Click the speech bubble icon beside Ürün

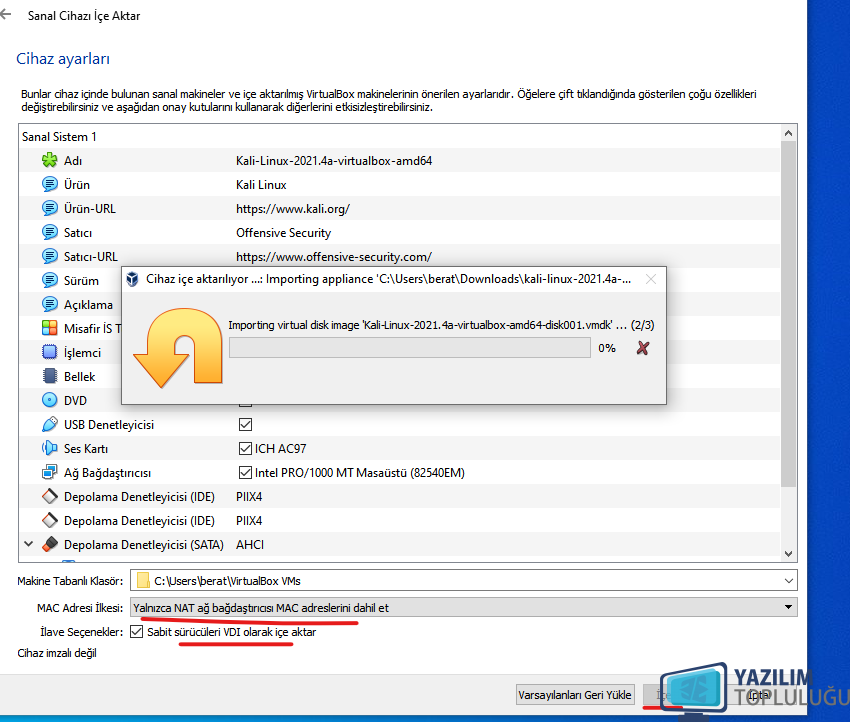tap(49, 184)
